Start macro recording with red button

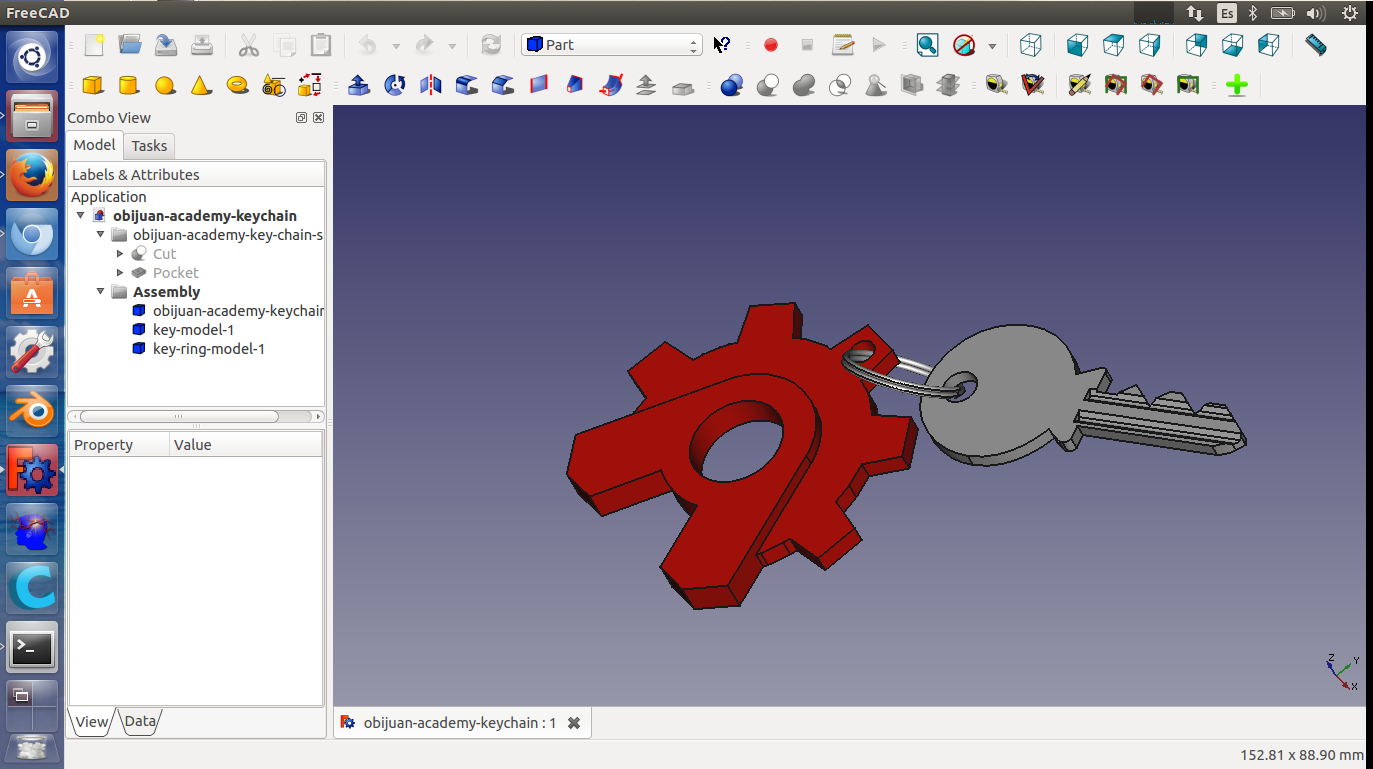point(770,45)
